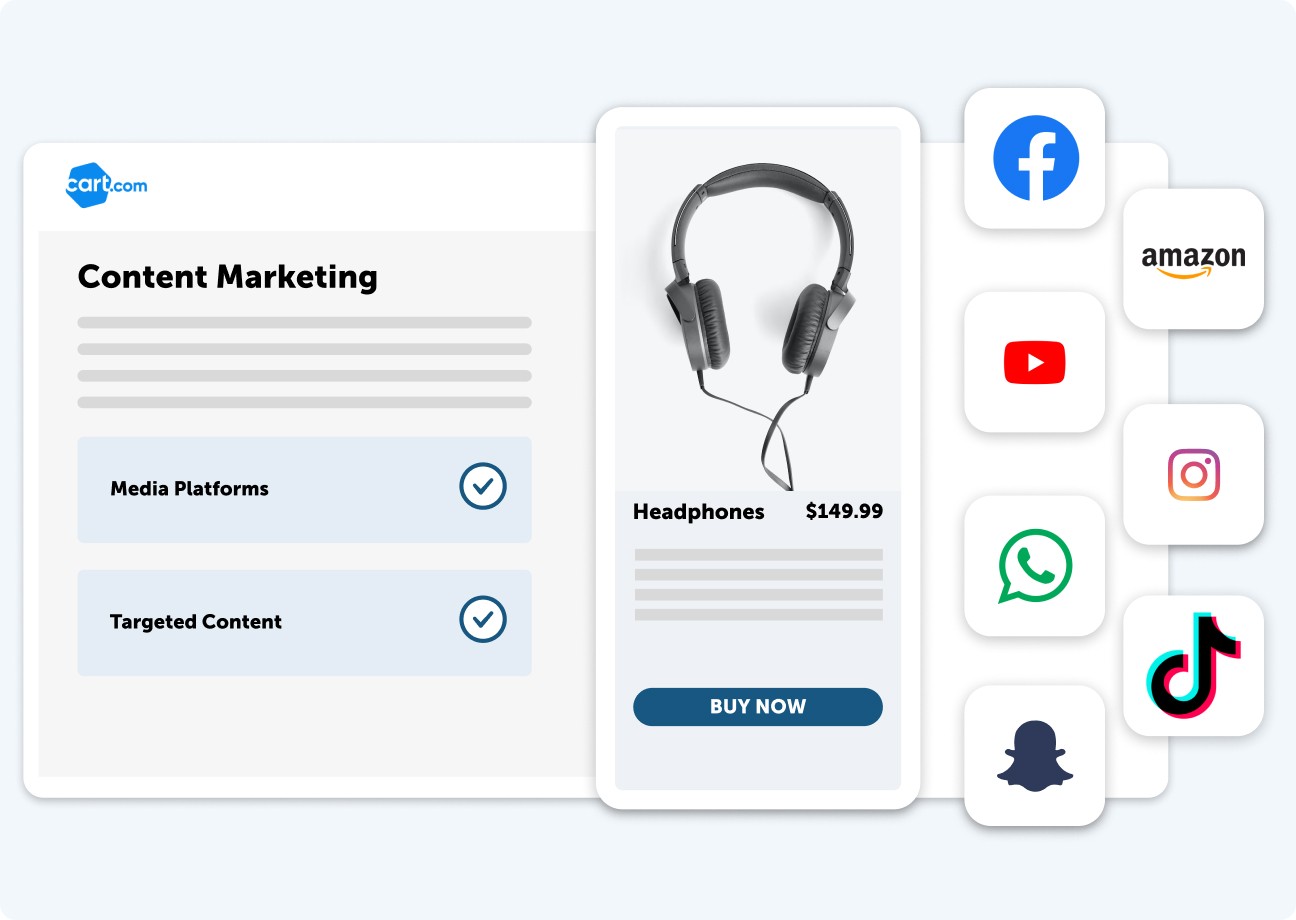Image resolution: width=1296 pixels, height=920 pixels.
Task: Click the Headphones product title
Action: [698, 512]
